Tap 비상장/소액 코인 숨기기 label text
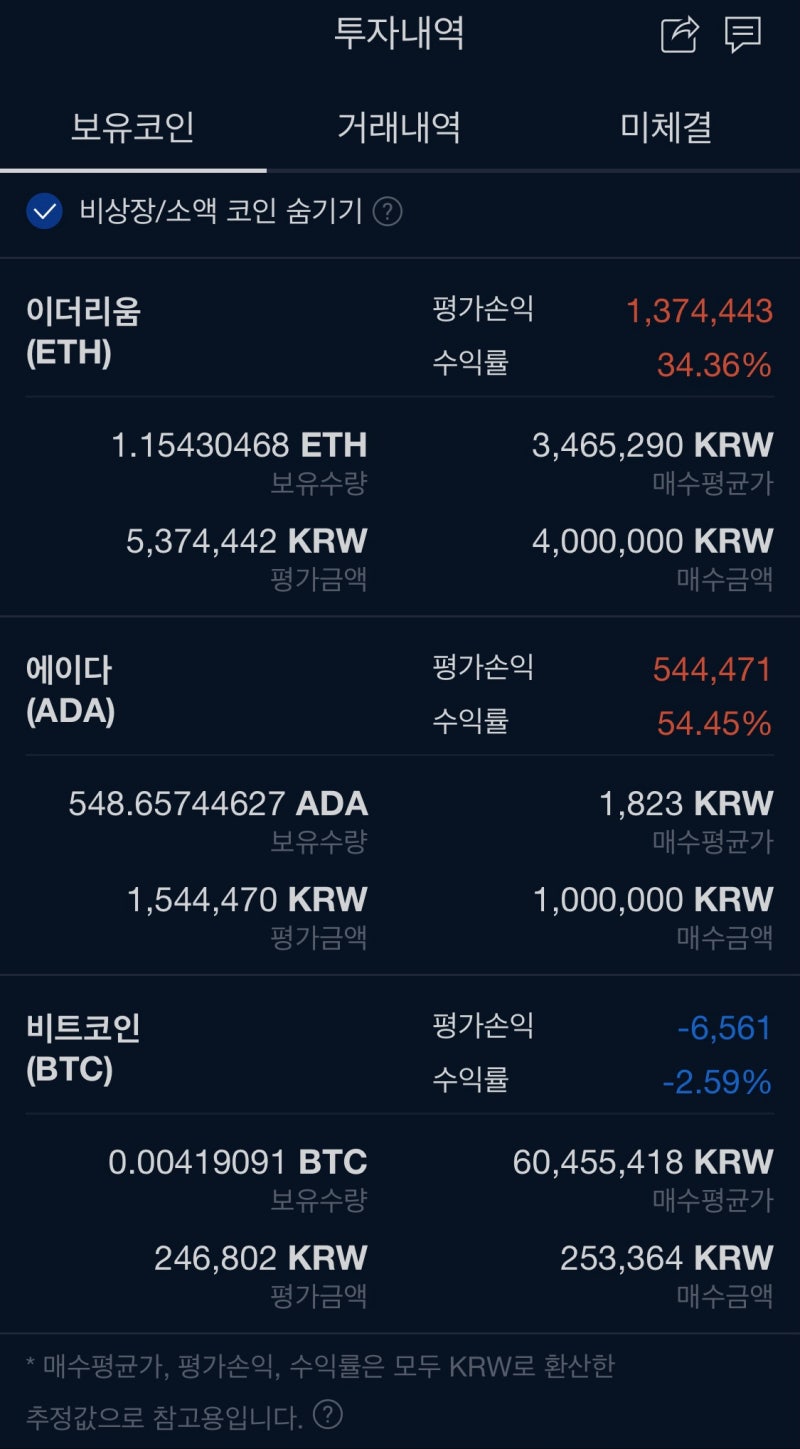Viewport: 800px width, 1449px height. (221, 212)
